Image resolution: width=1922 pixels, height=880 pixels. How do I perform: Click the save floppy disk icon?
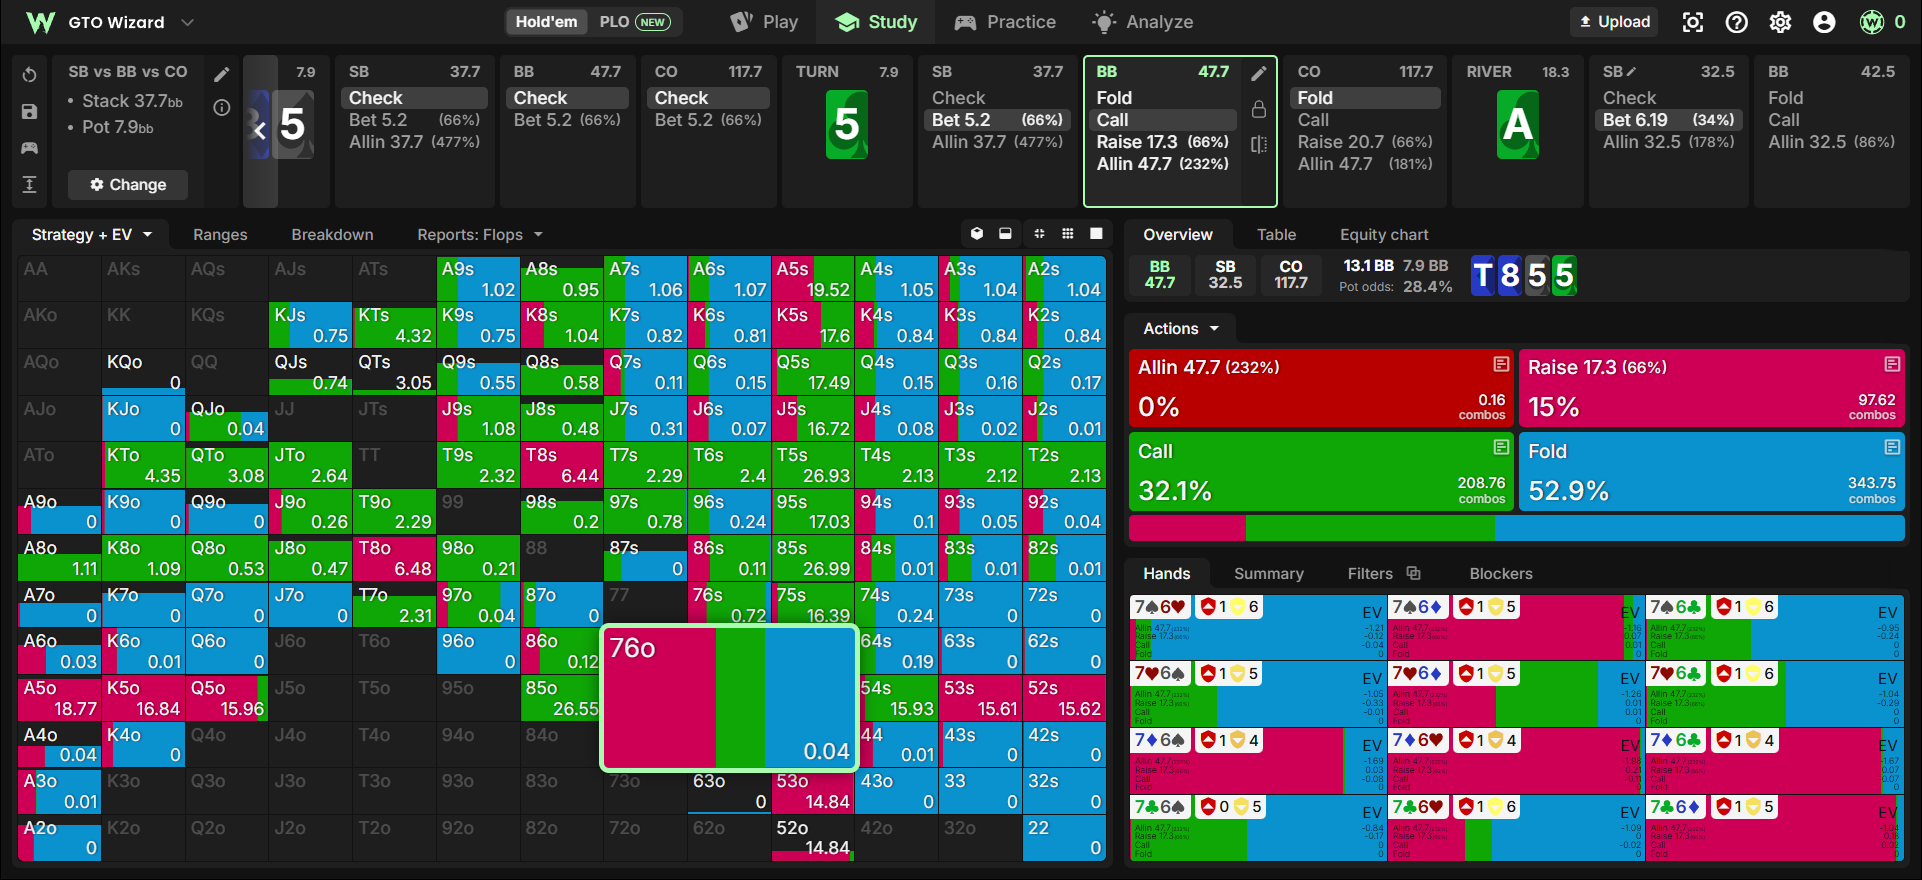[30, 112]
